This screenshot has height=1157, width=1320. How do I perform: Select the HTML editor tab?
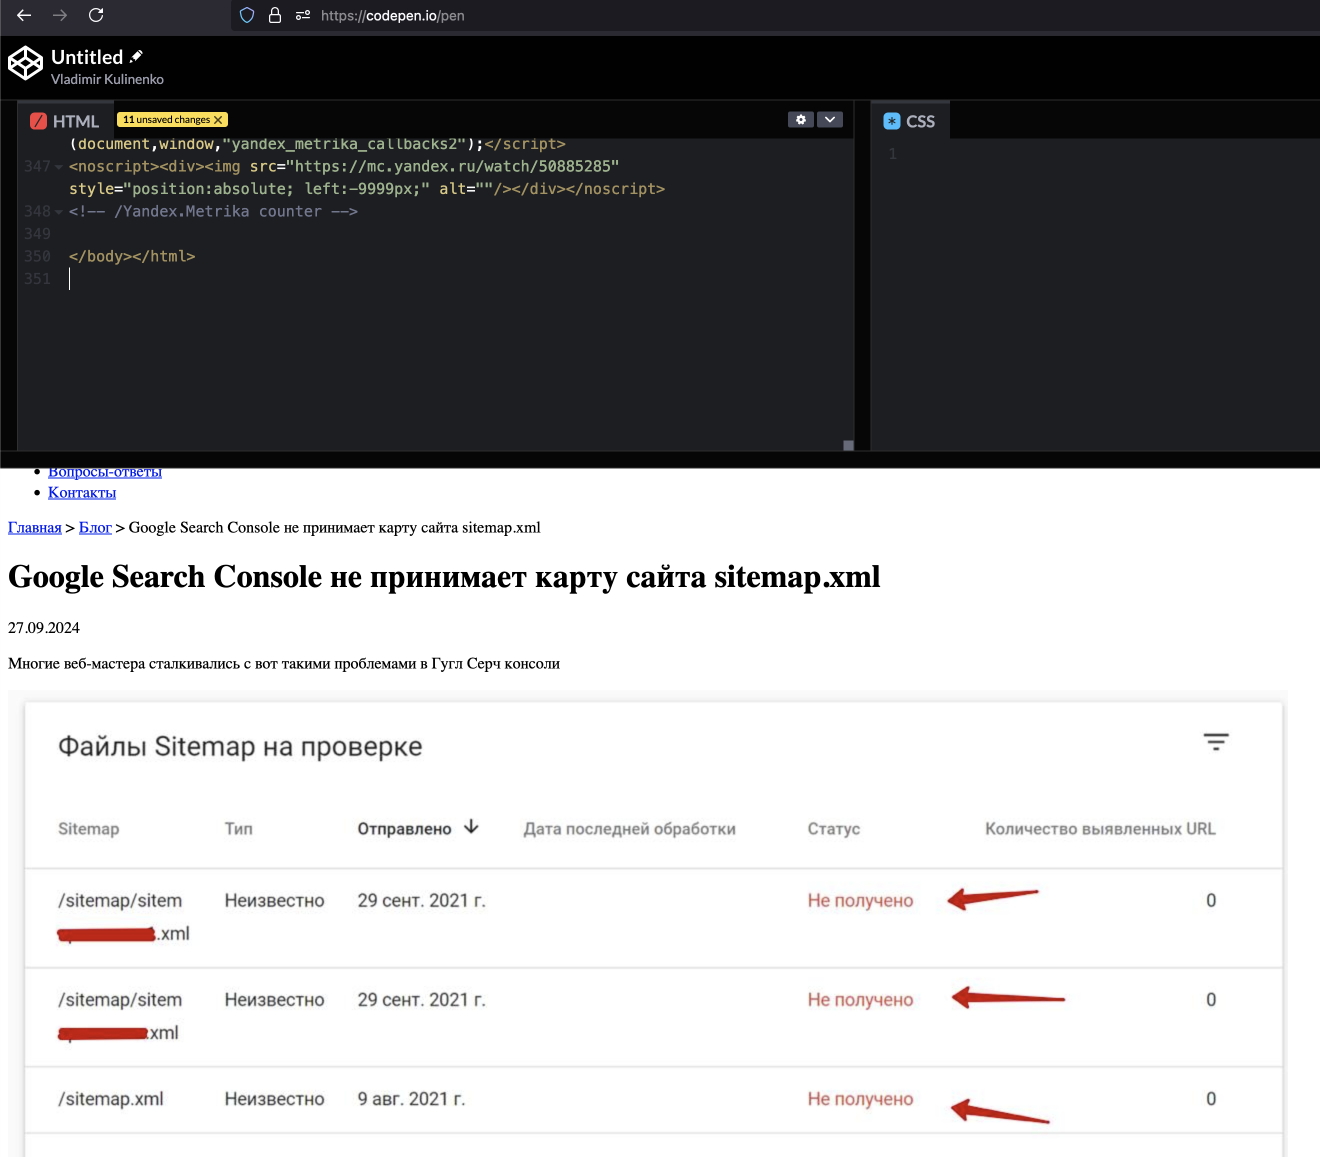point(65,121)
